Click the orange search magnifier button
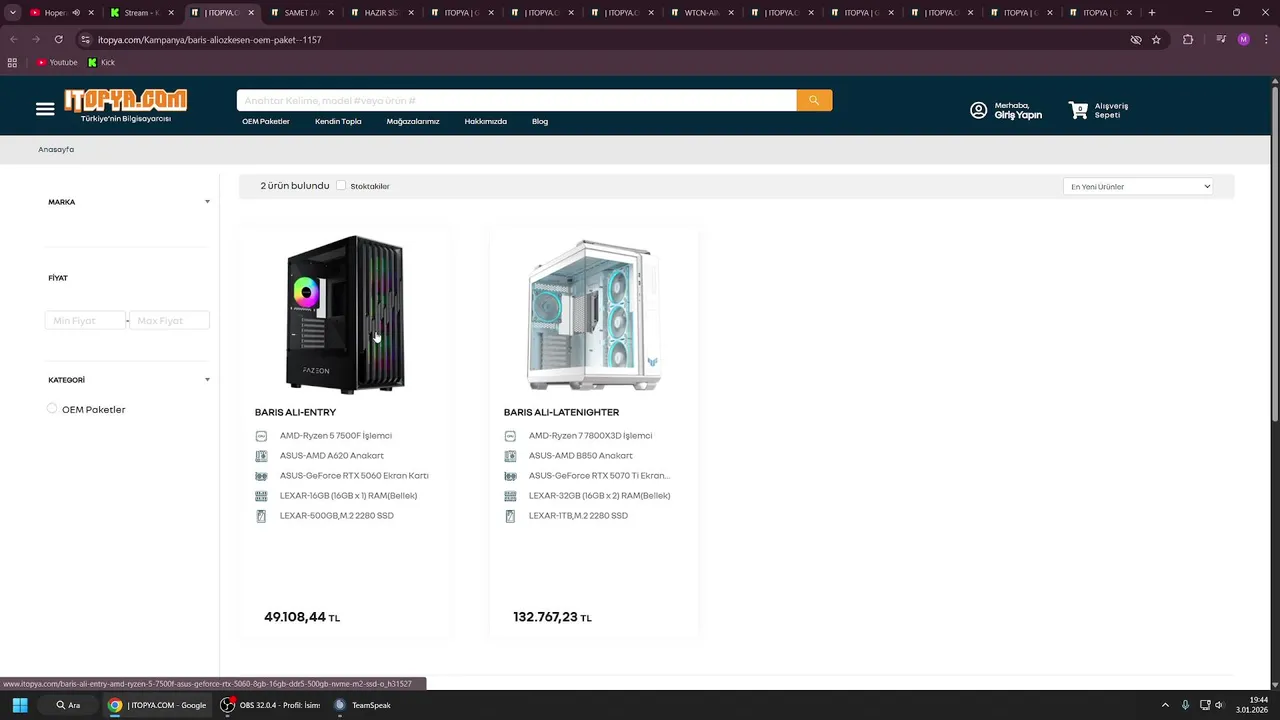This screenshot has height=720, width=1280. [814, 100]
